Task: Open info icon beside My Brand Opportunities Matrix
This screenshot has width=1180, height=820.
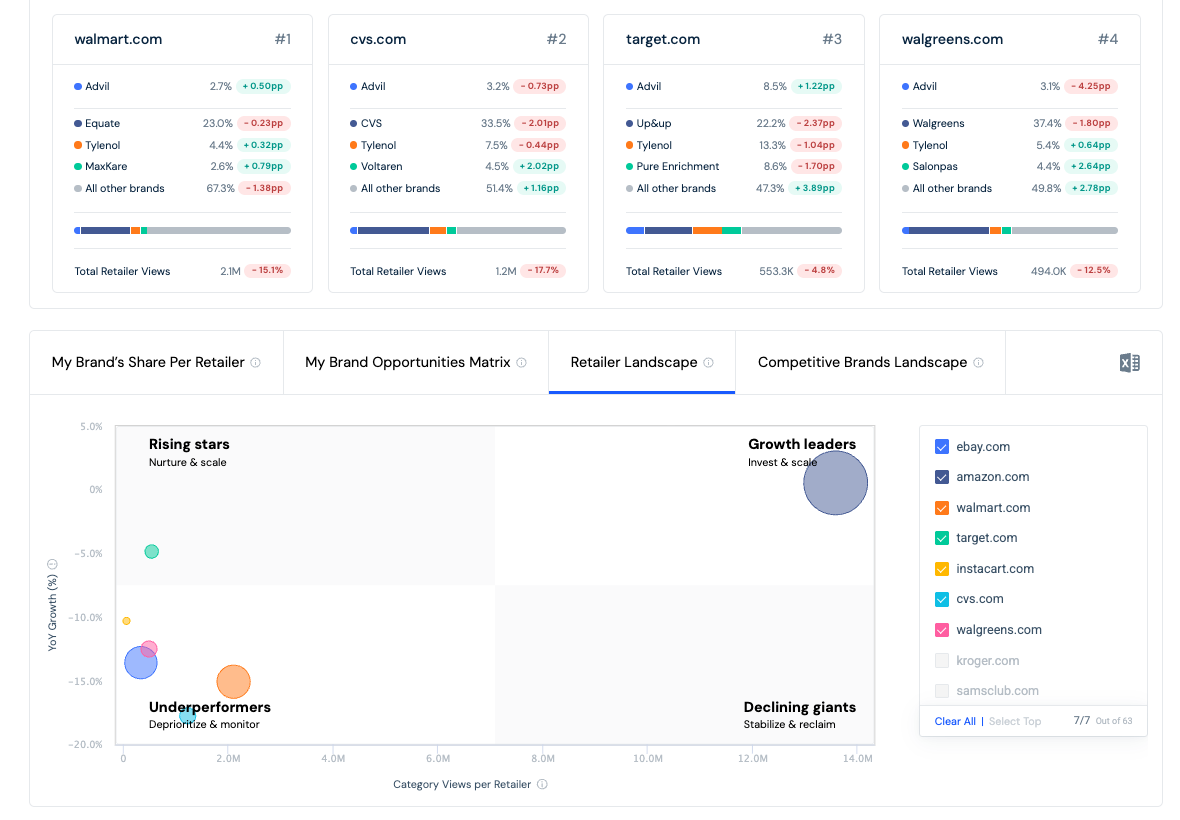Action: point(522,363)
